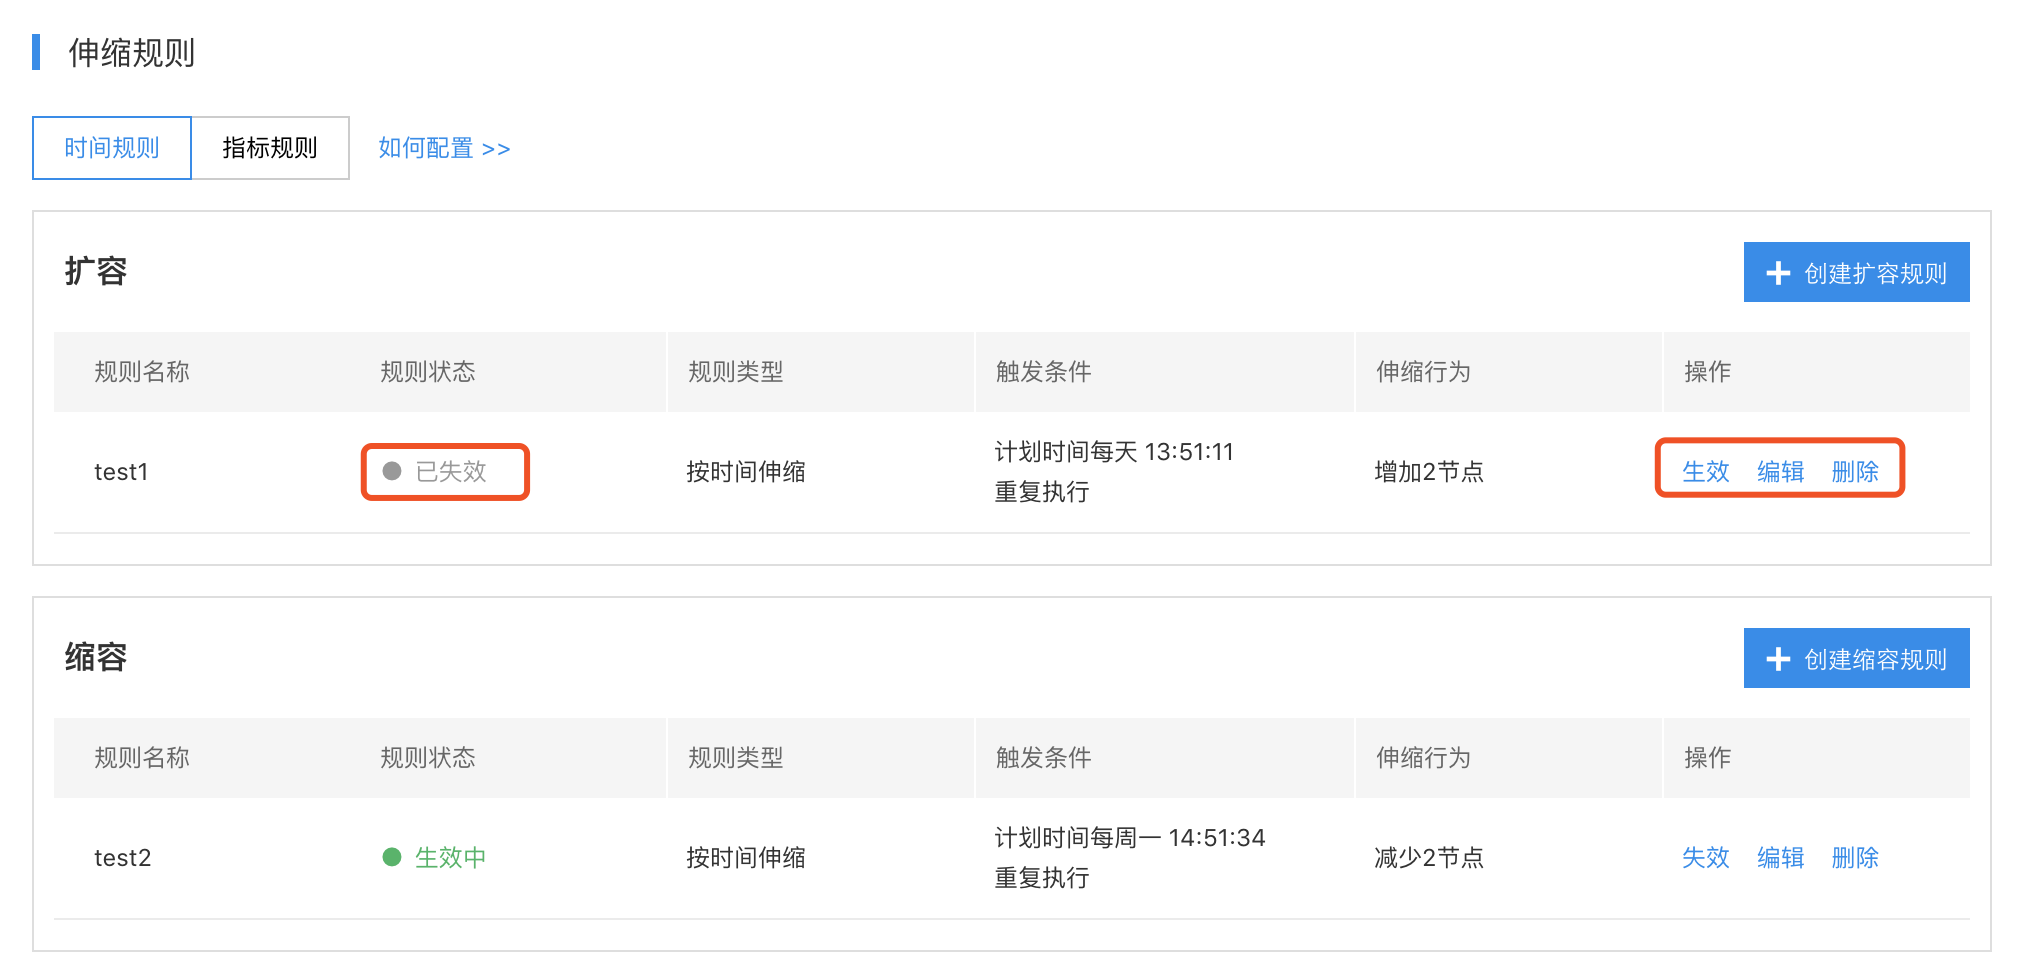Screen dimensions: 2020x978
Task: Click the plus icon on 创建缩容规则
Action: [1777, 659]
